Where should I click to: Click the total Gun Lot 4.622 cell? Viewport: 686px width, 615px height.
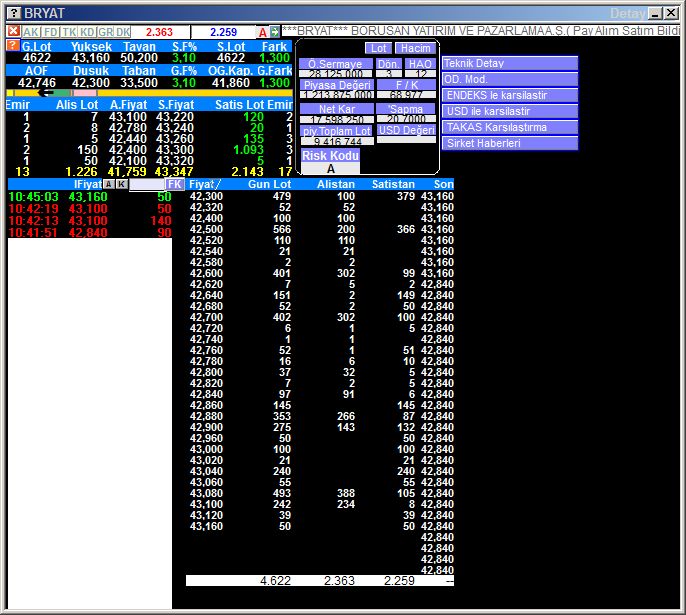click(275, 581)
